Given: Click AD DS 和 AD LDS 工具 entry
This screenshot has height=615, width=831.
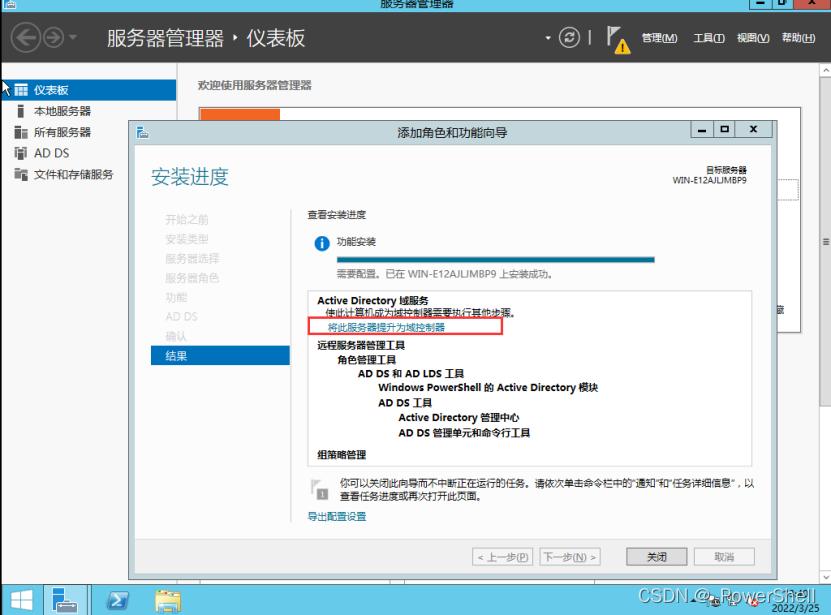Looking at the screenshot, I should click(x=411, y=374).
